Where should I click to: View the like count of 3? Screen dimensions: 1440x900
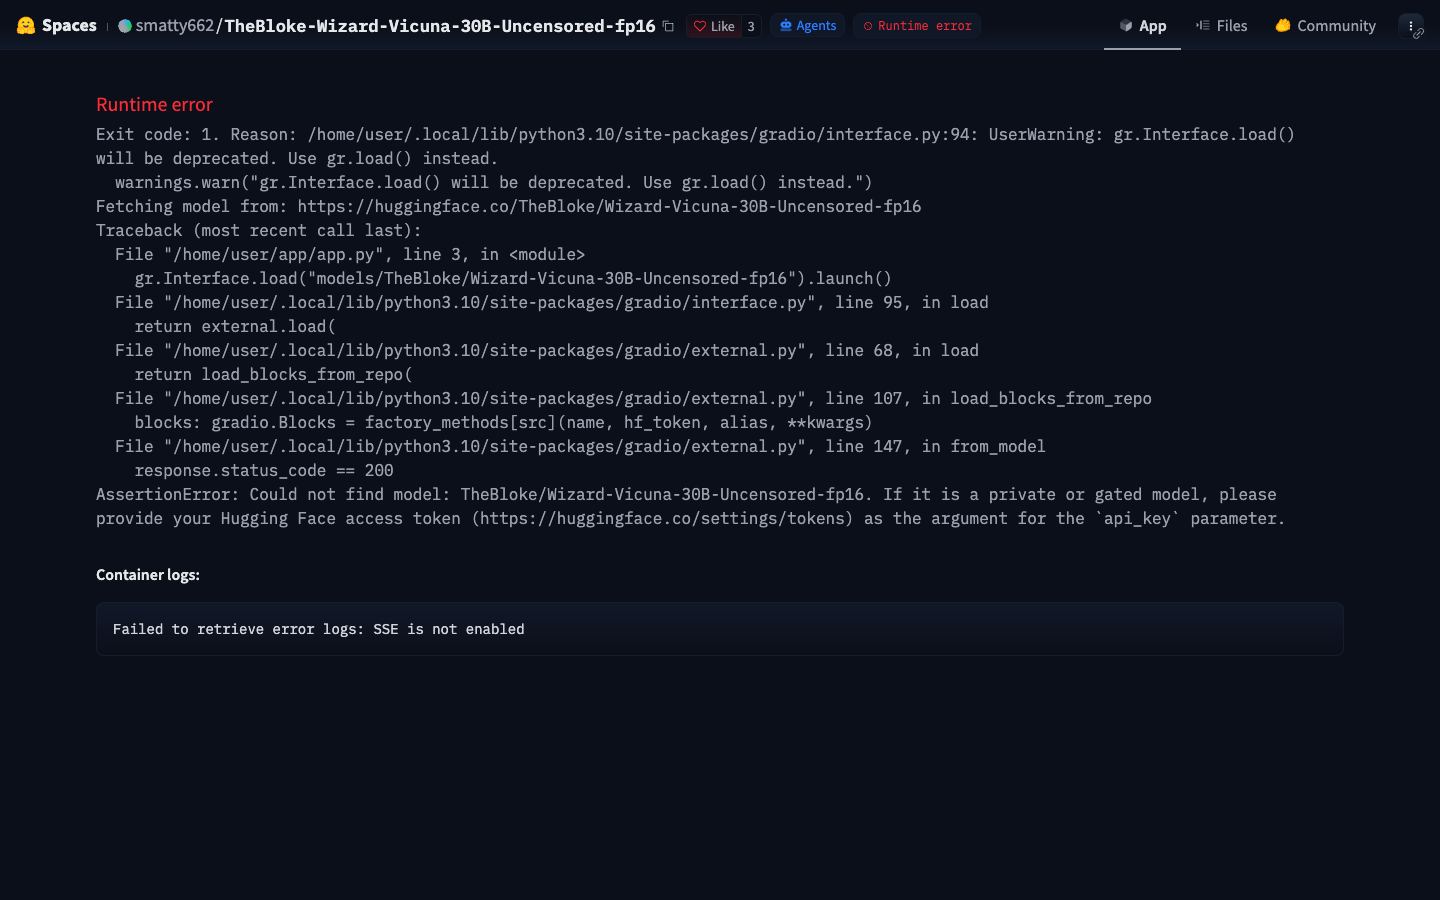(751, 26)
